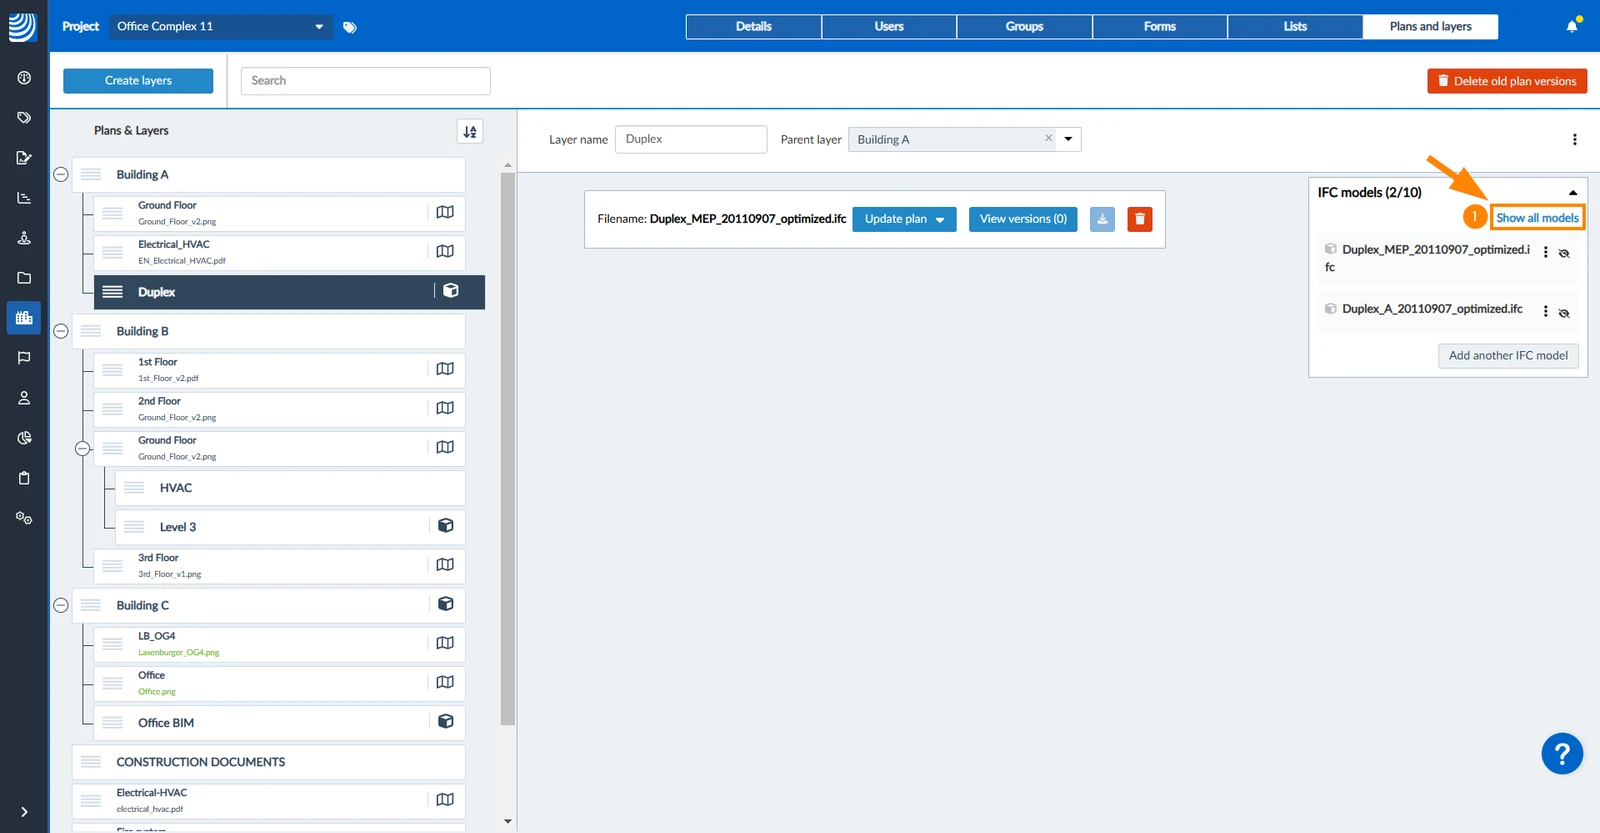Open the pie chart icon in sidebar
Image resolution: width=1600 pixels, height=833 pixels.
click(24, 438)
